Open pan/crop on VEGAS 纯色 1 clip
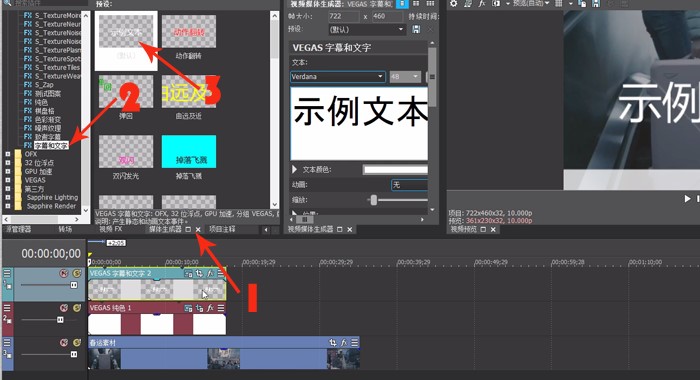The image size is (700, 380). 199,308
